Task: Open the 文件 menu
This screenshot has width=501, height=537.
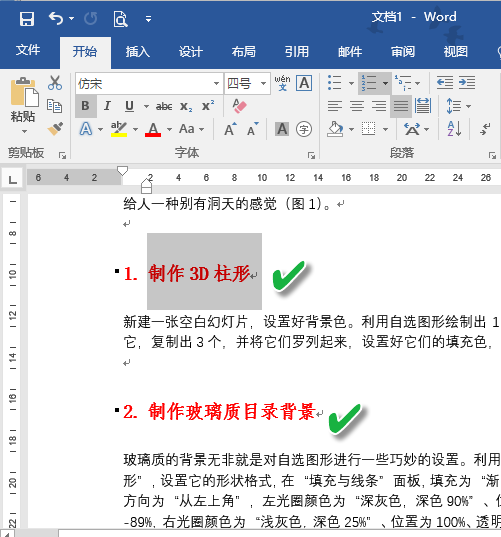Action: (28, 51)
